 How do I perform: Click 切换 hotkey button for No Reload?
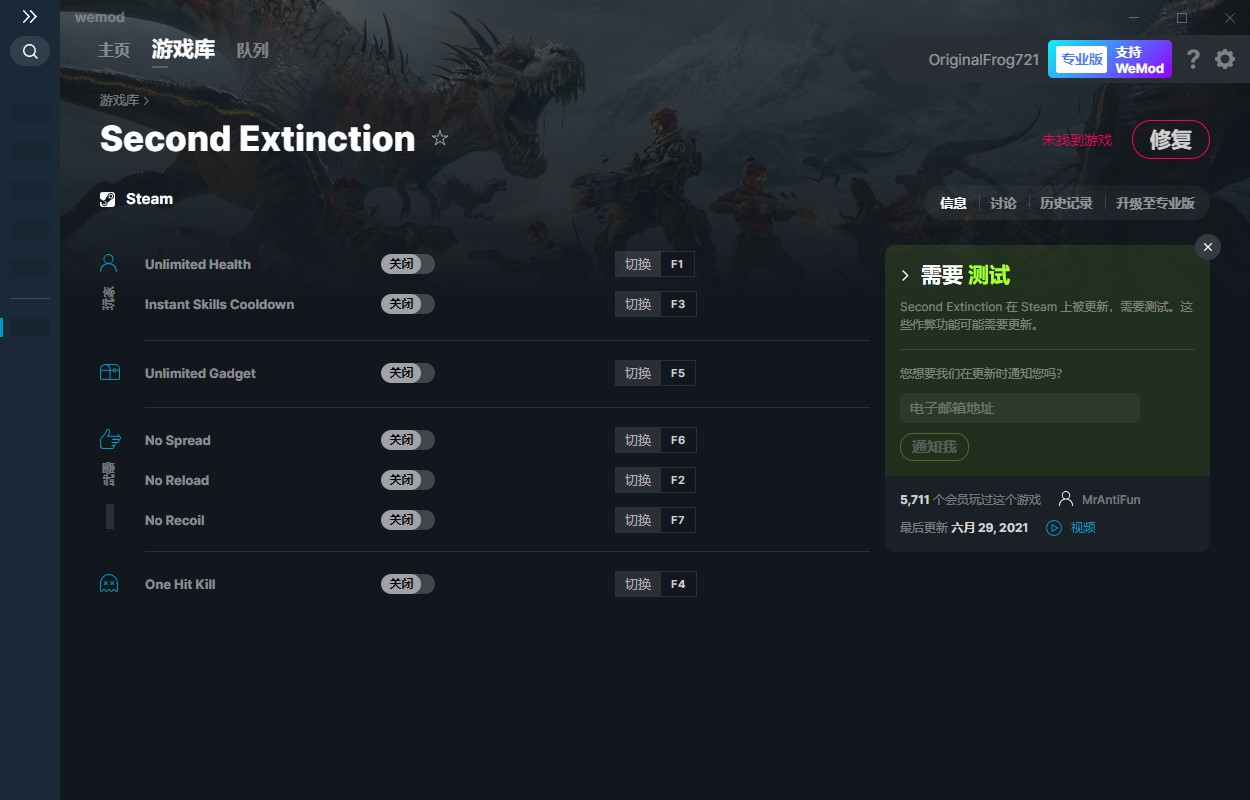[x=638, y=480]
